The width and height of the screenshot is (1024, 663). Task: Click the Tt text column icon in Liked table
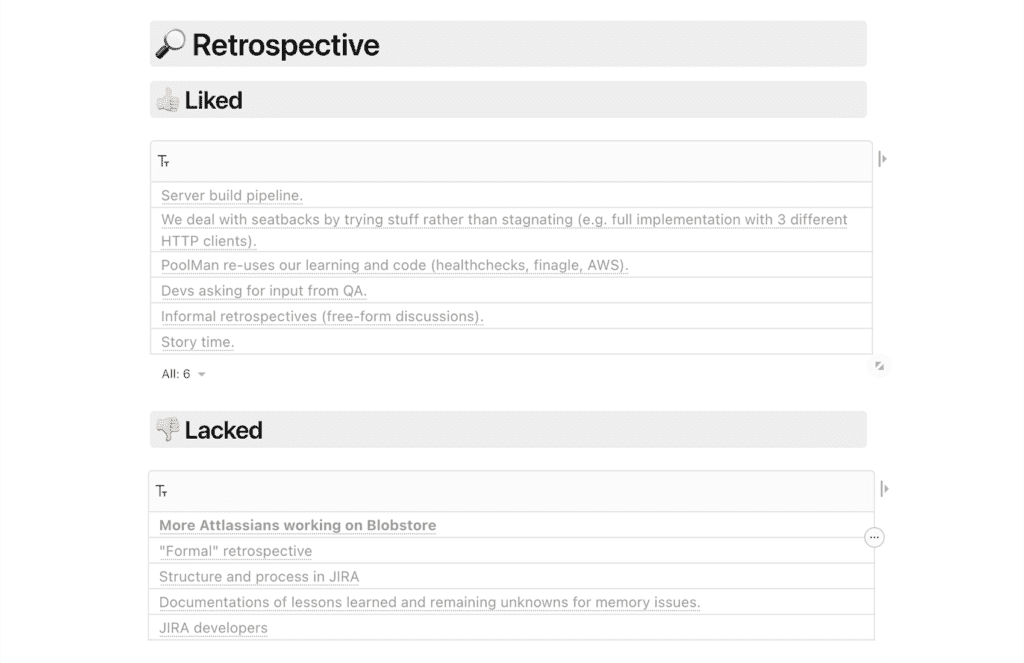point(162,160)
